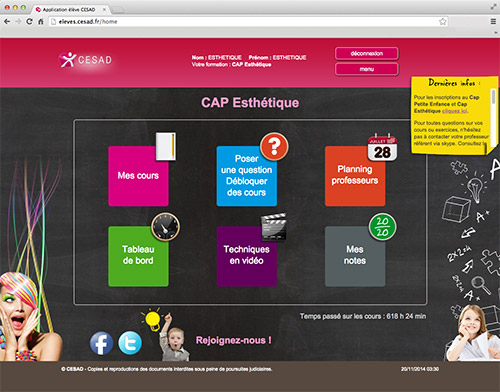Screen dimensions: 500x392
Task: Click the green 20/20 grade badge
Action: pyautogui.click(x=382, y=227)
